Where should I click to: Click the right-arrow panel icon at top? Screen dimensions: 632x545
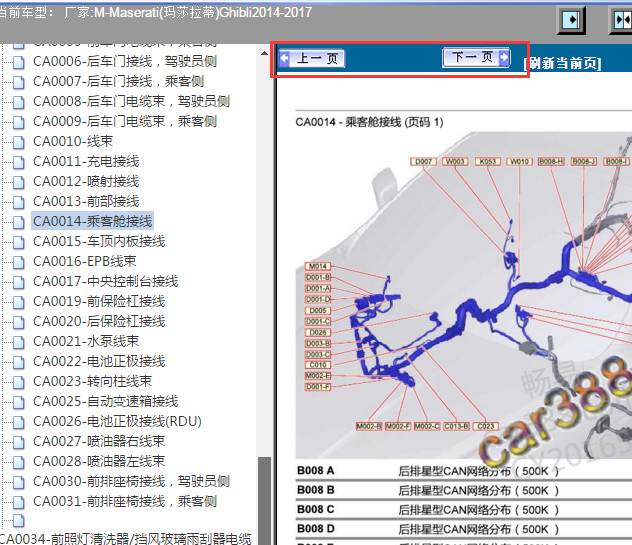[x=571, y=20]
